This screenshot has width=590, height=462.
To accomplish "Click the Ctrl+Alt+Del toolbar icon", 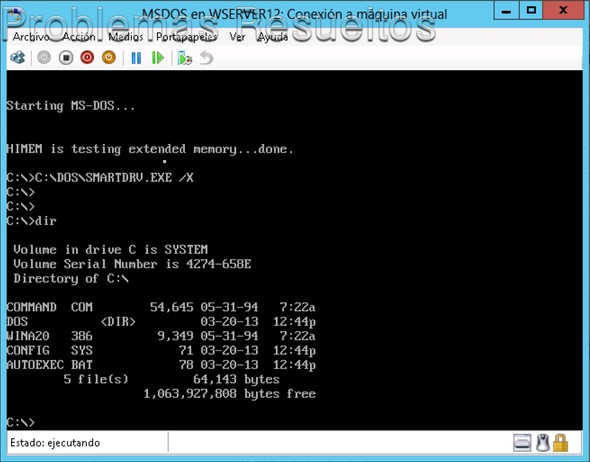I will coord(18,58).
